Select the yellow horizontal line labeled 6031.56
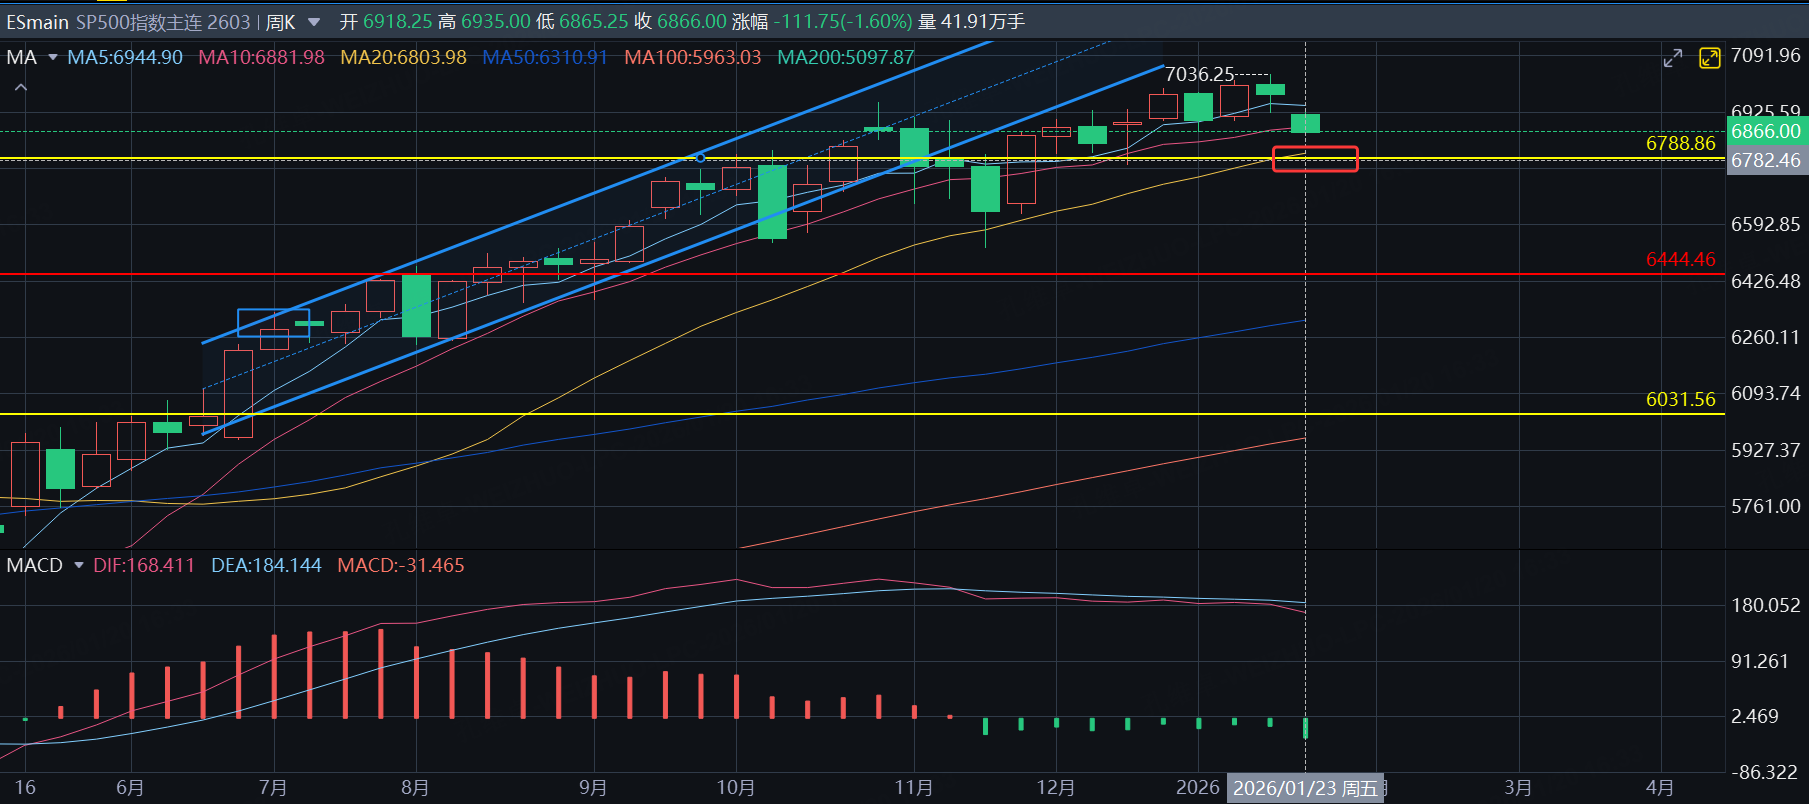Viewport: 1809px width, 804px height. click(x=860, y=413)
